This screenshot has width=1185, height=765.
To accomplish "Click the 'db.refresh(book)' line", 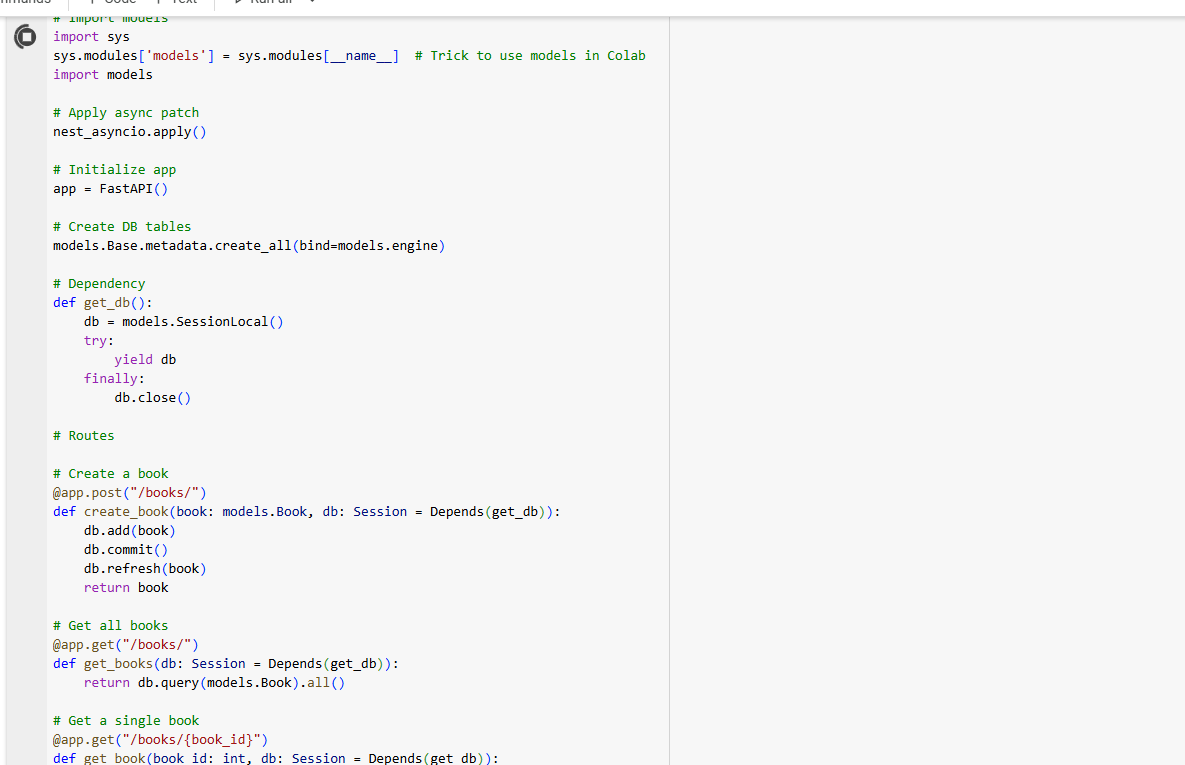I will 145,568.
